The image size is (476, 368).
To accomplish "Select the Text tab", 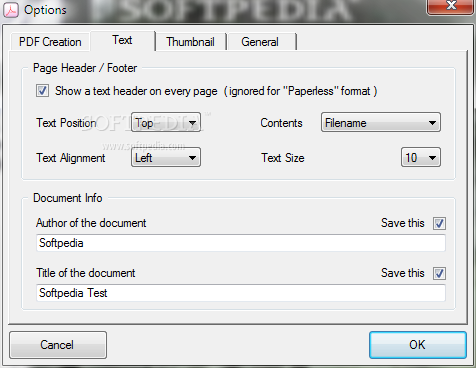I will (122, 40).
